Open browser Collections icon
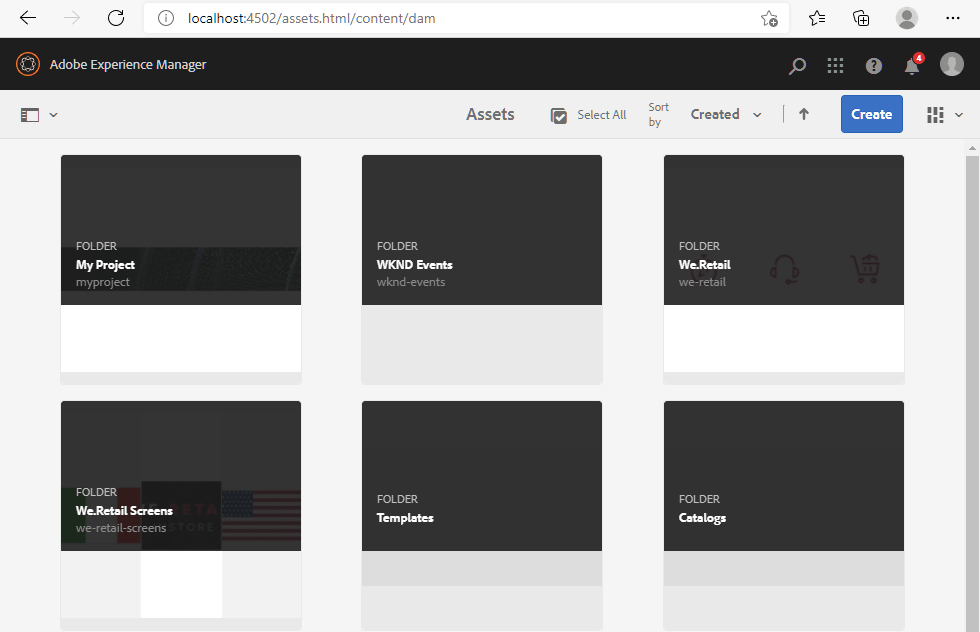980x632 pixels. tap(861, 18)
